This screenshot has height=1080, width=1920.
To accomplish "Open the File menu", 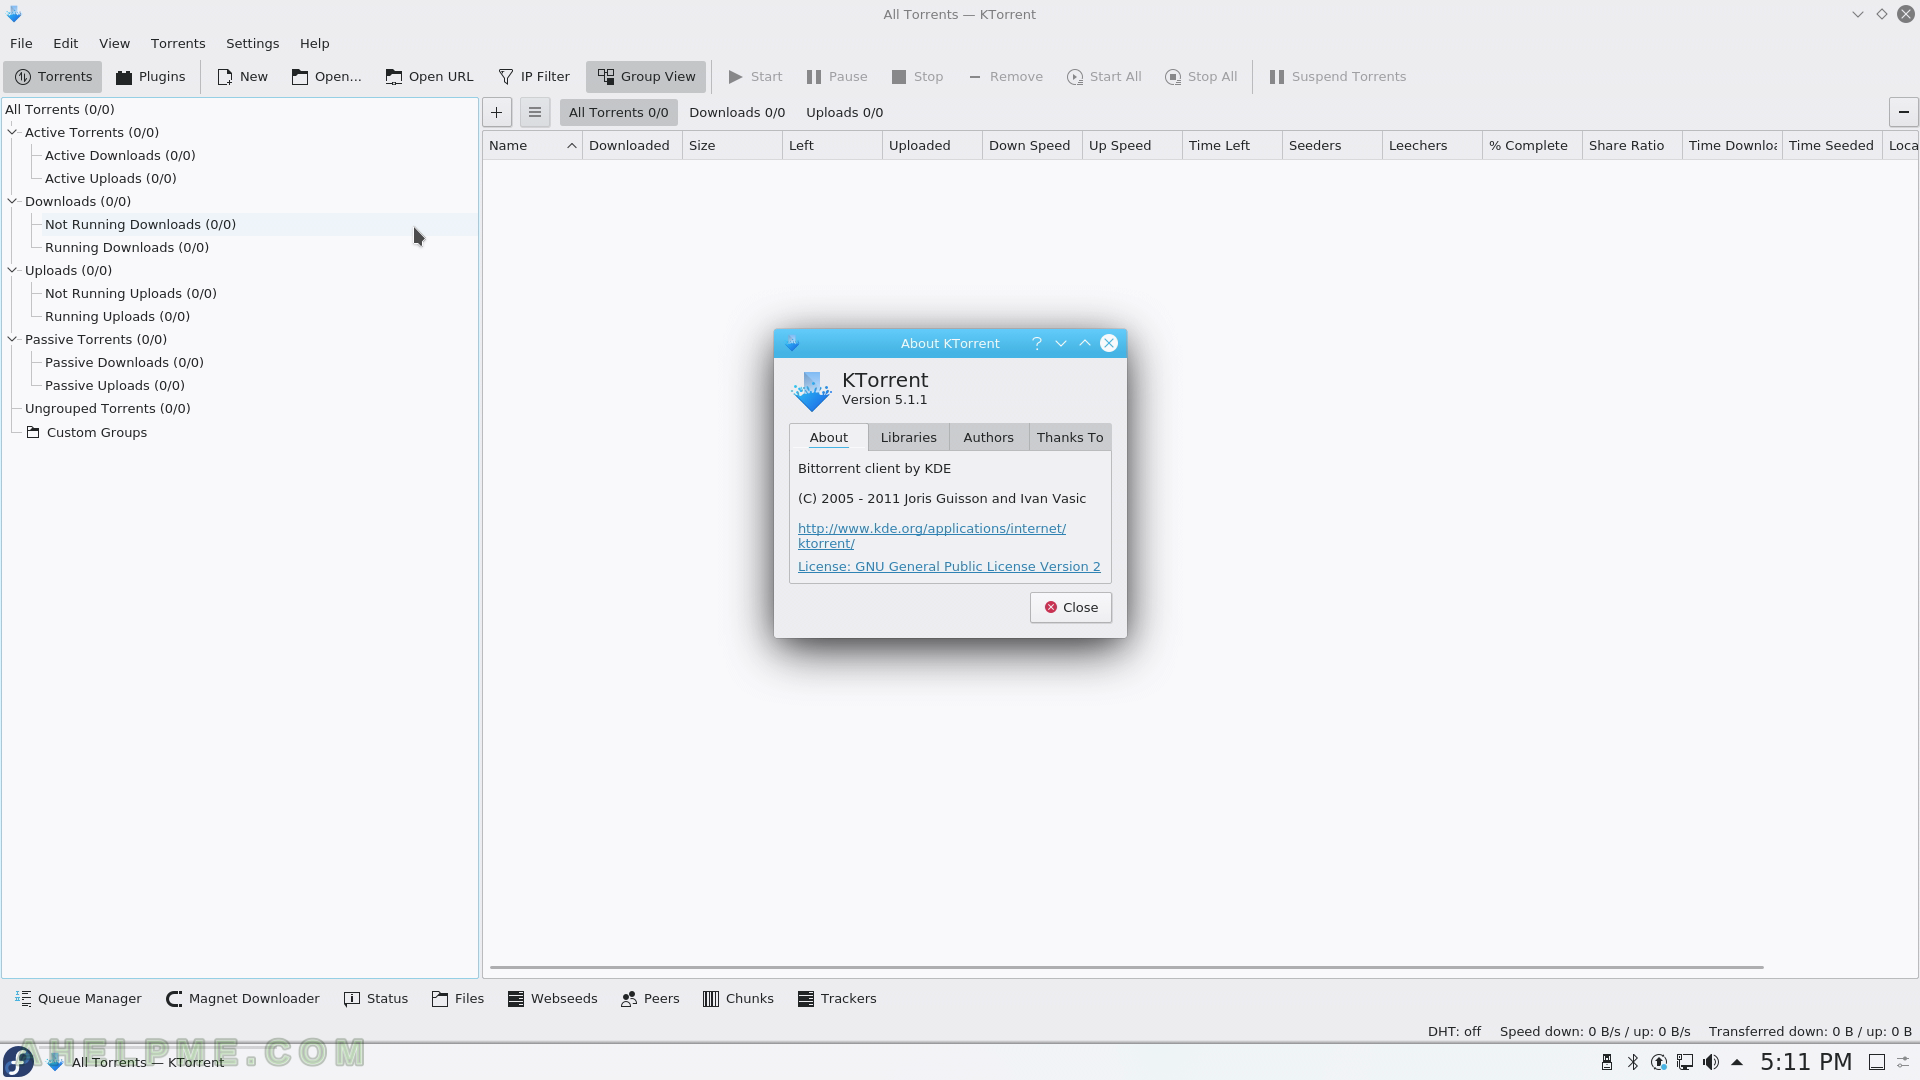I will [21, 44].
